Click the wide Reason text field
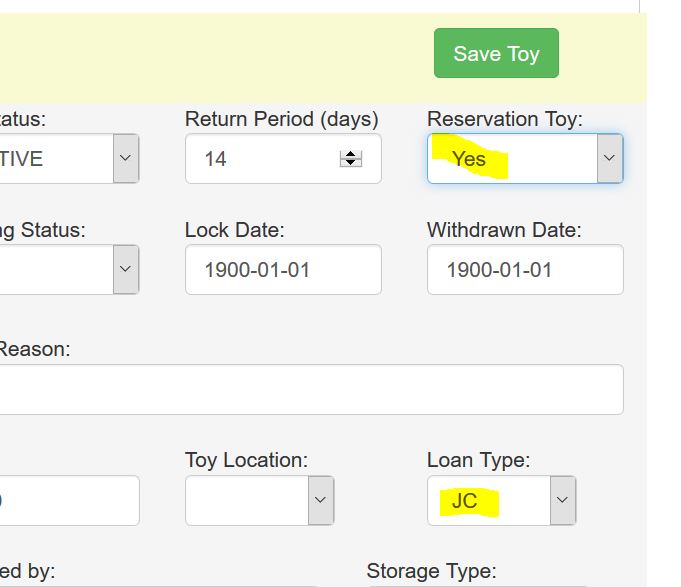Image resolution: width=681 pixels, height=587 pixels. pyautogui.click(x=310, y=390)
